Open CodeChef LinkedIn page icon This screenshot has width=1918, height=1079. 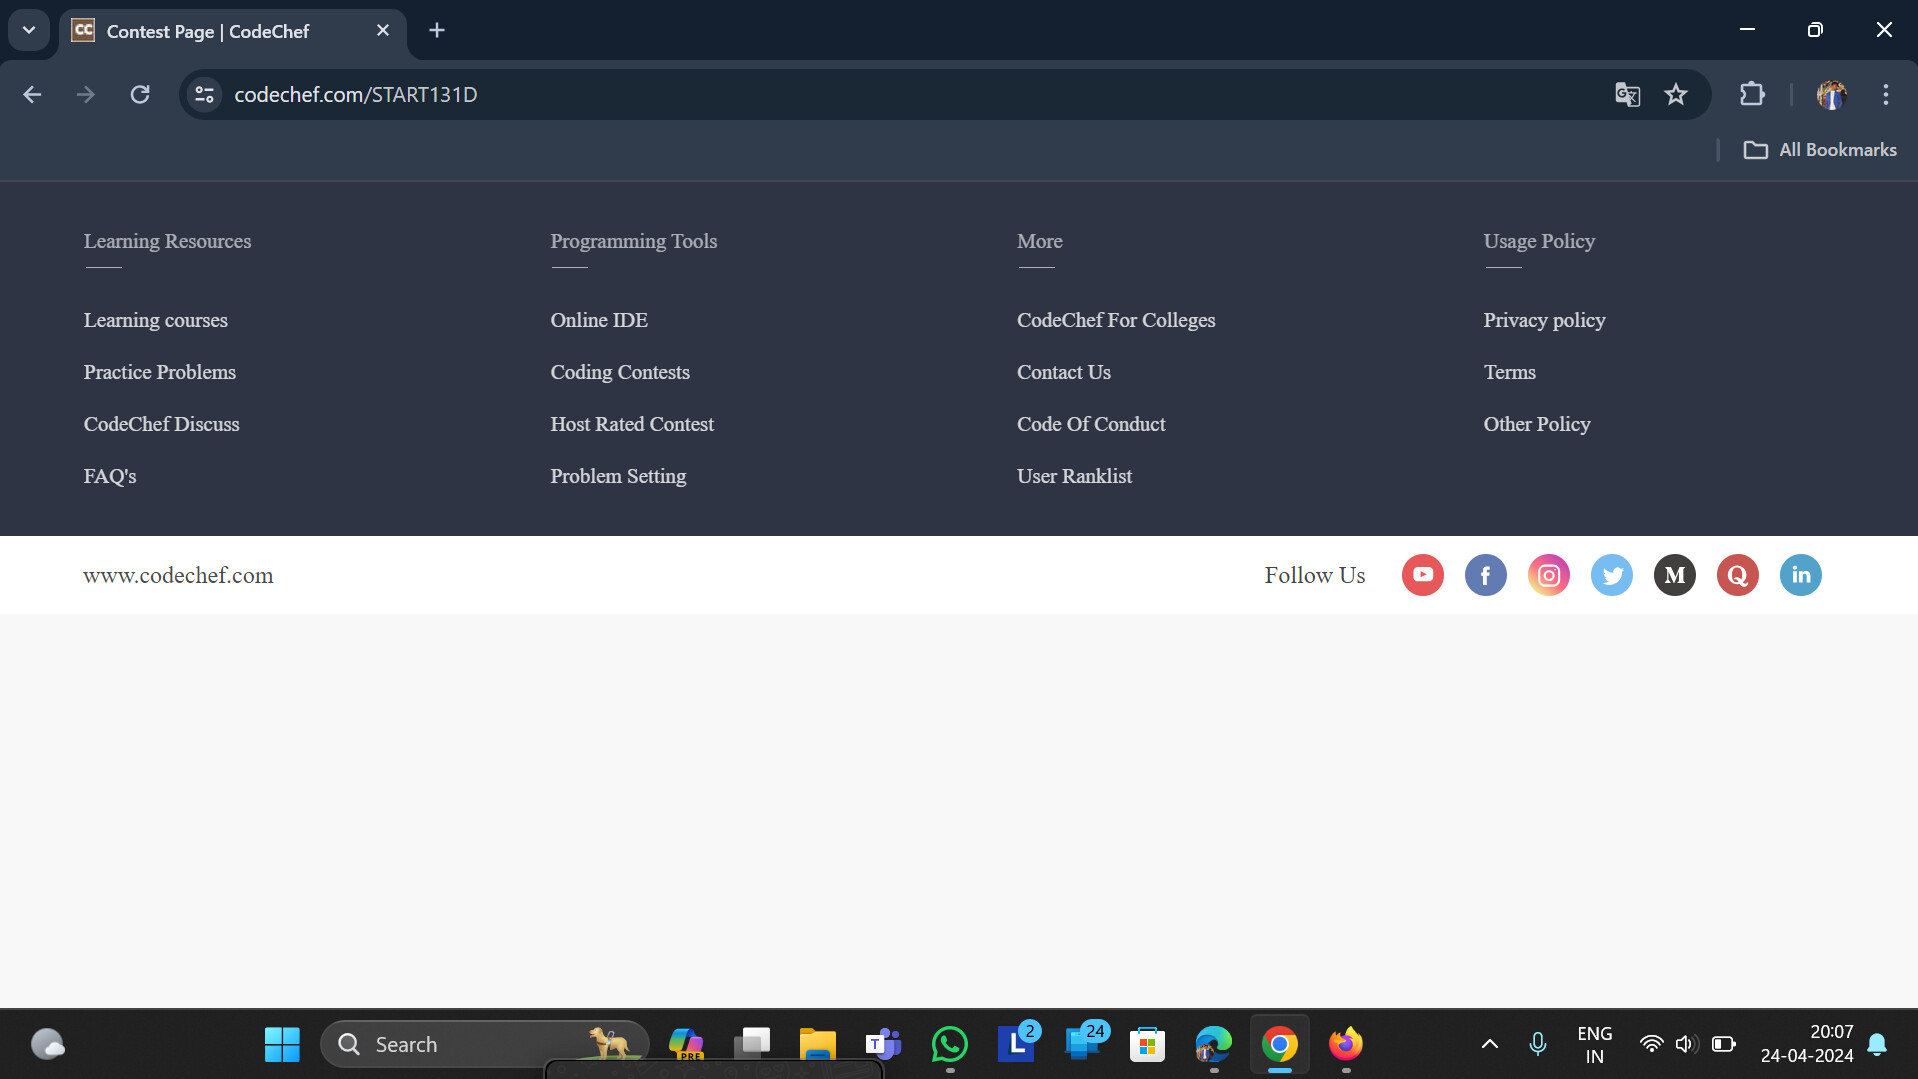point(1800,575)
